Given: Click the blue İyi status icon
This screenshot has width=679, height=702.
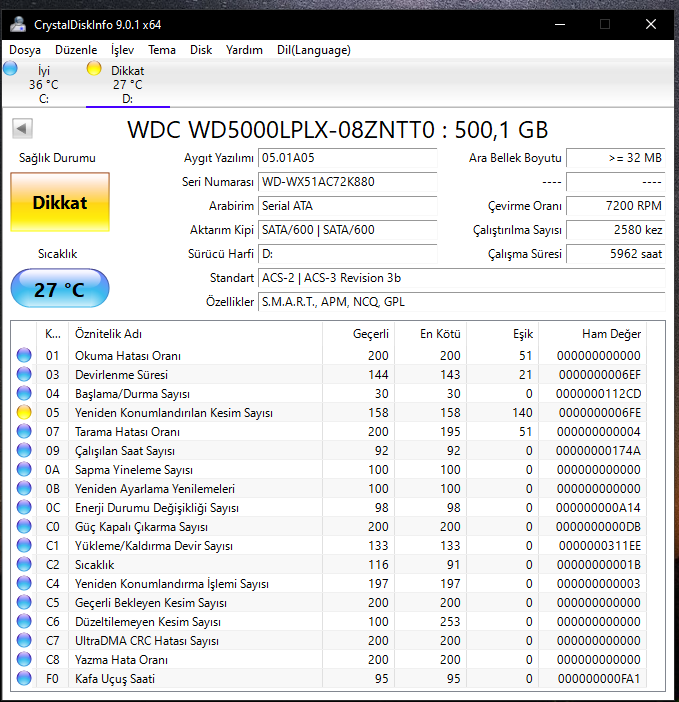Looking at the screenshot, I should coord(10,68).
